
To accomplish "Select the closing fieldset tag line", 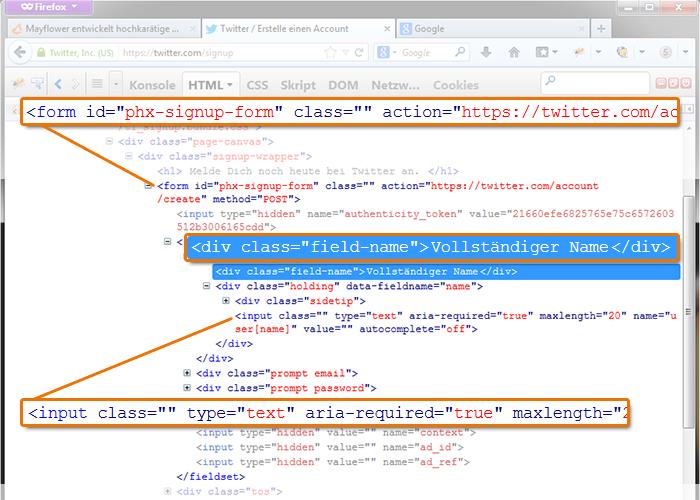I will tap(211, 476).
